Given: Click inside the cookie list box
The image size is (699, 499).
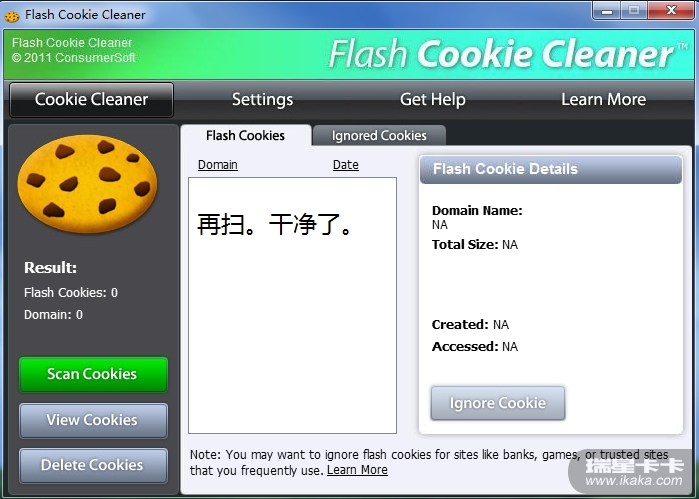Looking at the screenshot, I should tap(292, 305).
